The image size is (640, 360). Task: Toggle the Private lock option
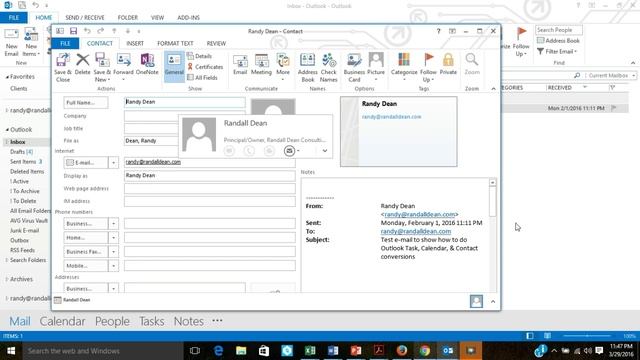[x=448, y=64]
